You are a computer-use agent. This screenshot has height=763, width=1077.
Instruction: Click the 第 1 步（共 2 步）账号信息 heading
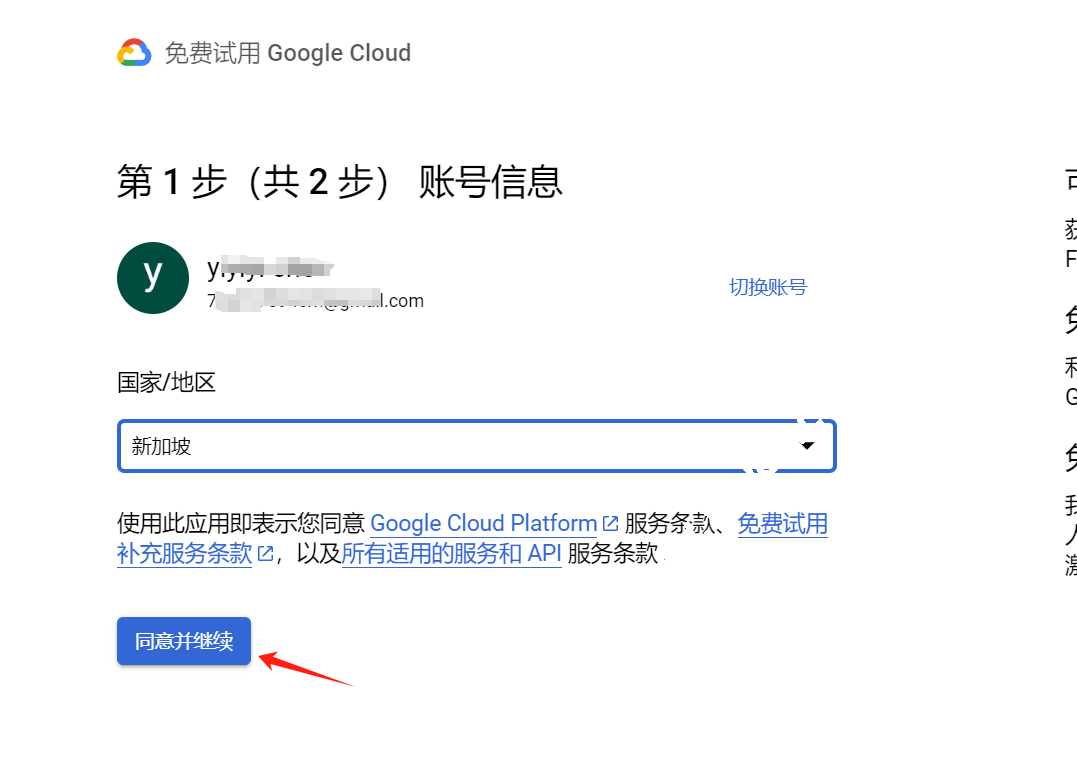click(x=340, y=182)
